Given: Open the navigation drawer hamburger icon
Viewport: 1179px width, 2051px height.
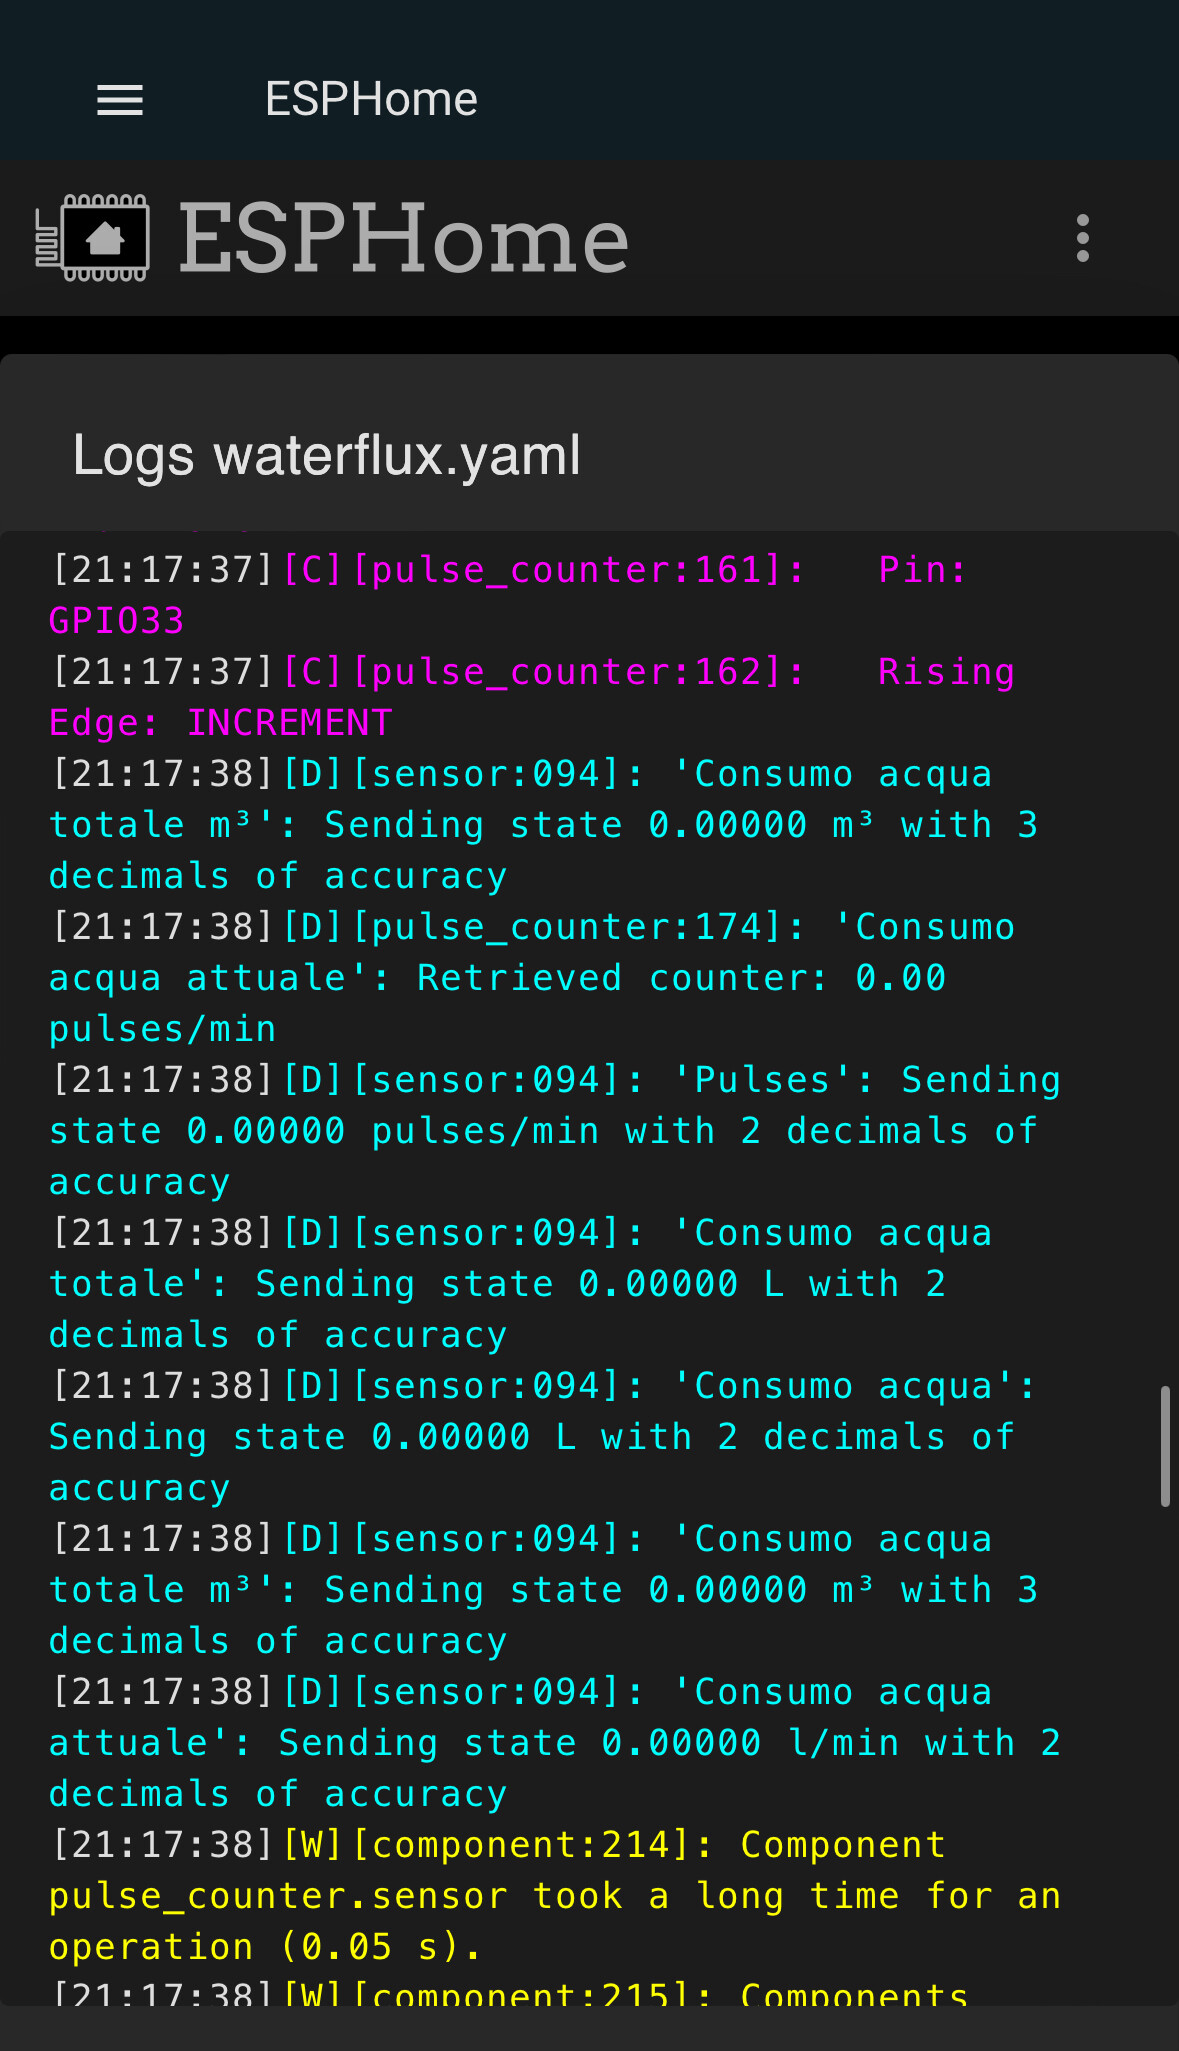Looking at the screenshot, I should pyautogui.click(x=119, y=99).
